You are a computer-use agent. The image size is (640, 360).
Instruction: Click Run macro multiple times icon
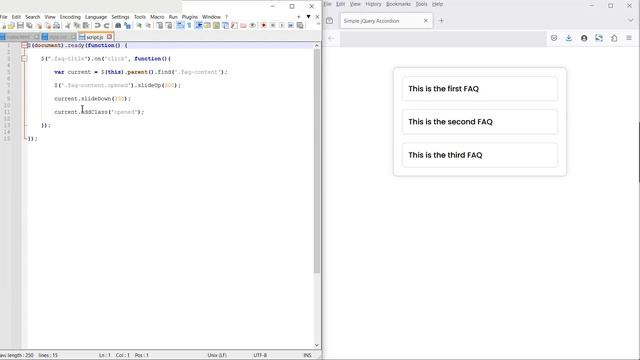point(291,25)
